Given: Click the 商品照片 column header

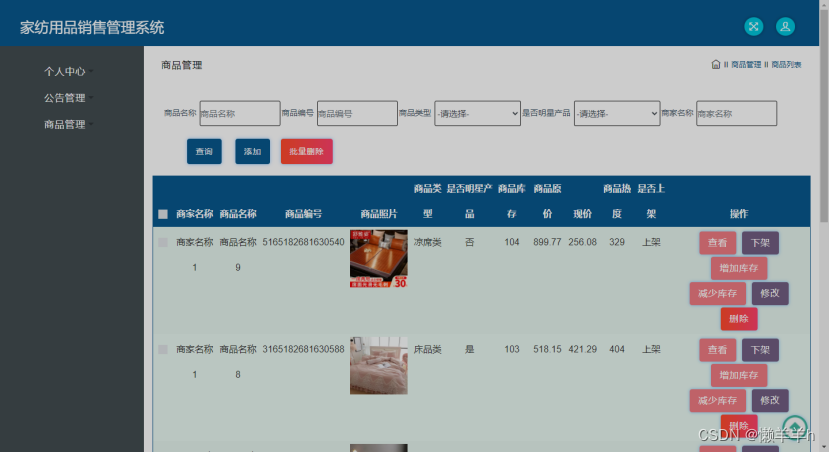Looking at the screenshot, I should tap(378, 214).
